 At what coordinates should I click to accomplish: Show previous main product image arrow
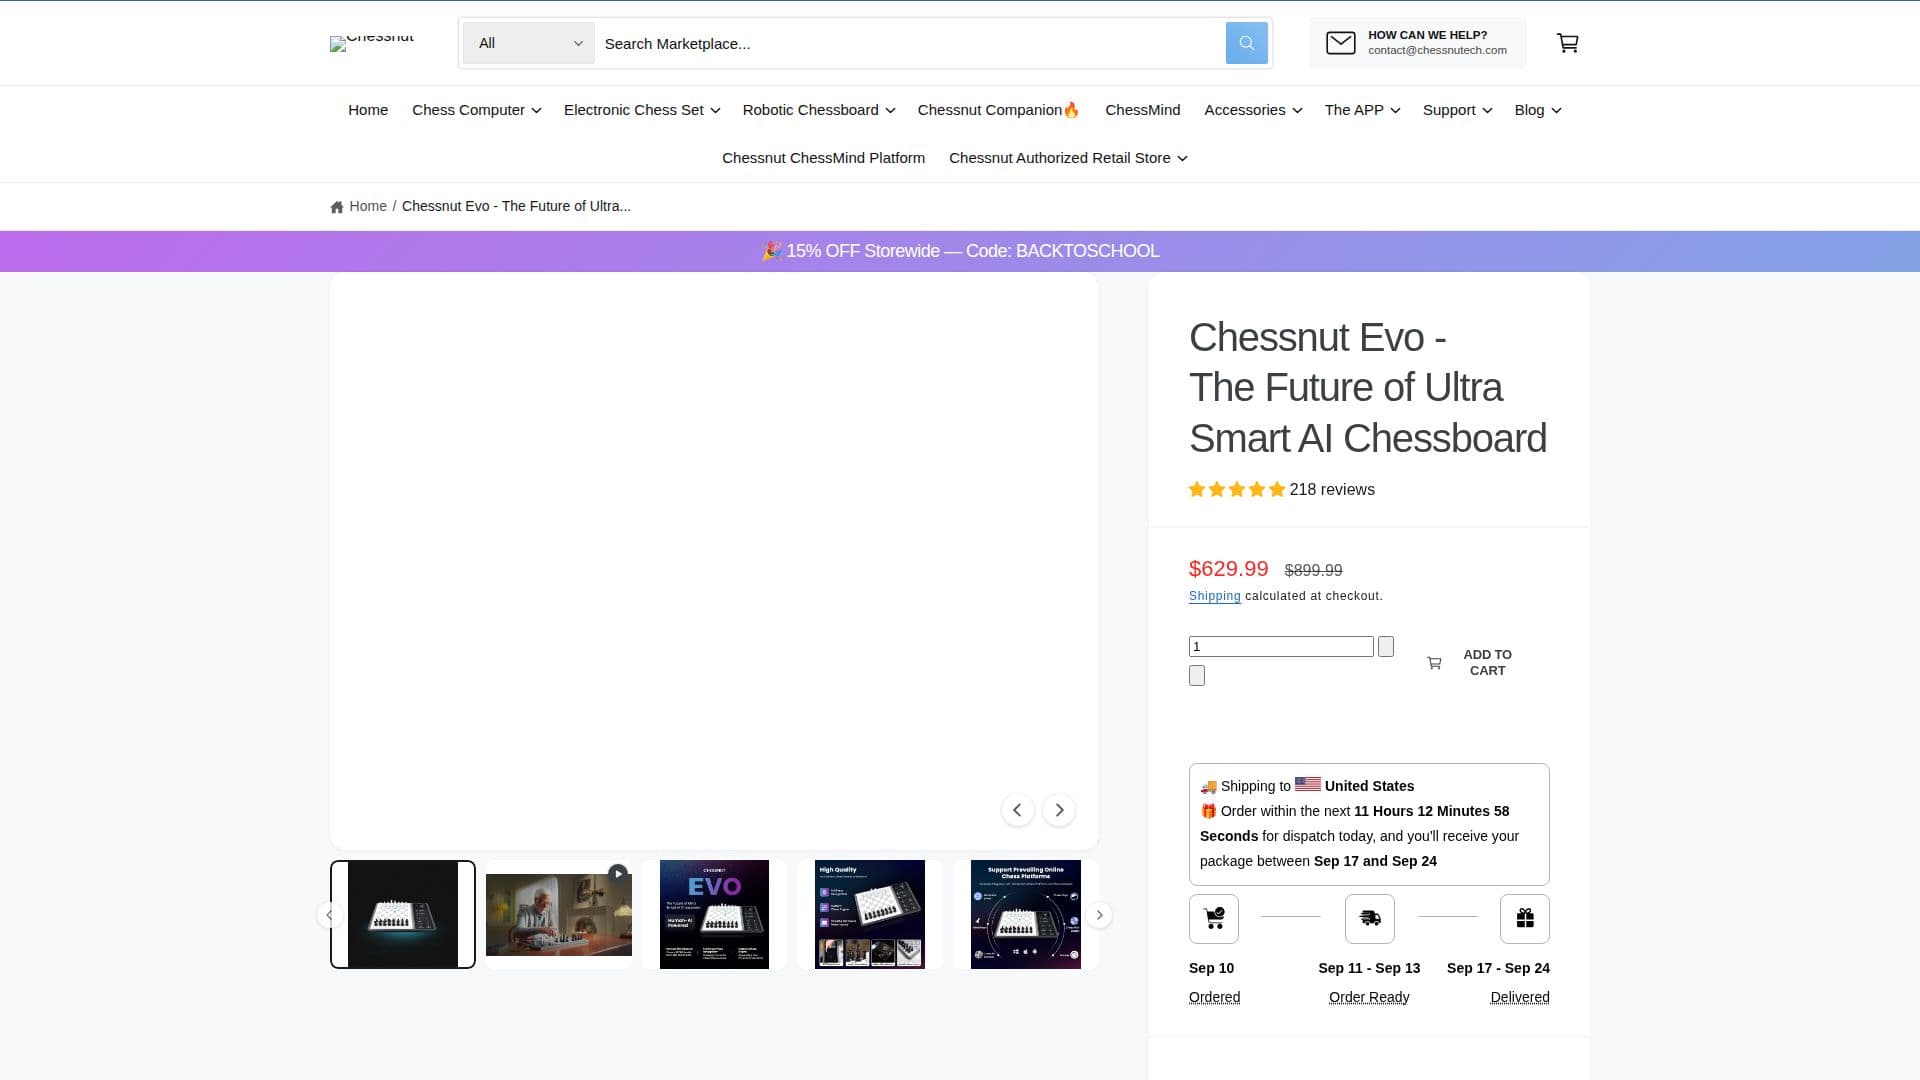click(x=1017, y=810)
